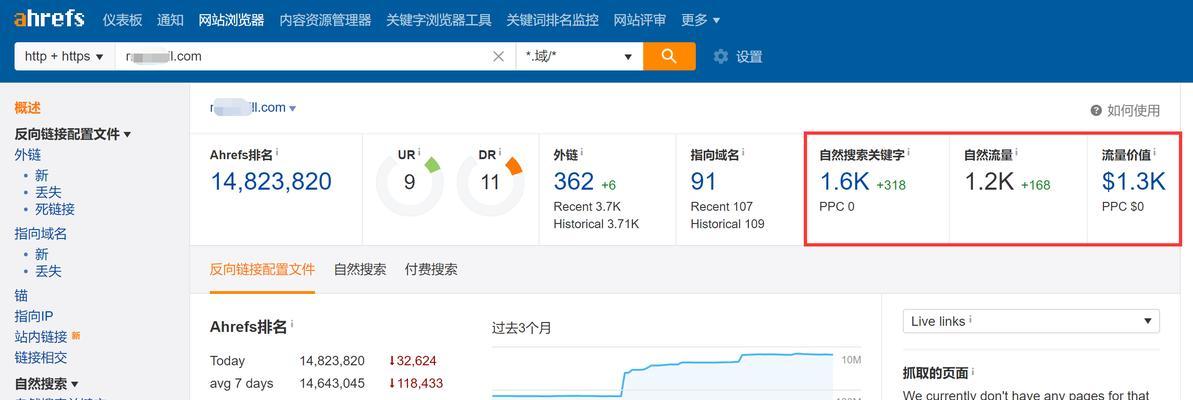Click info icon beside Ahrefs排名 metric header
Screen dimensions: 1193x400
tap(277, 152)
